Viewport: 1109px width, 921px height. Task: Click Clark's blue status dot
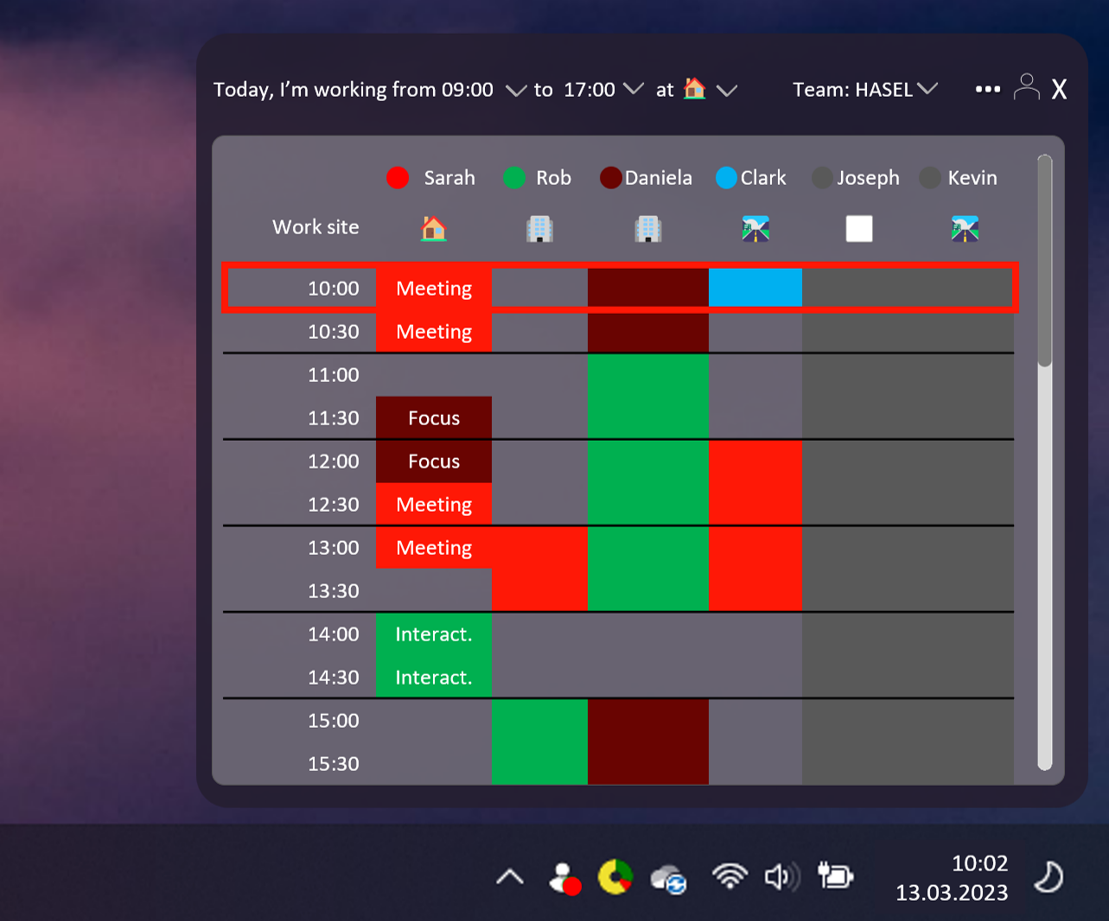[727, 178]
